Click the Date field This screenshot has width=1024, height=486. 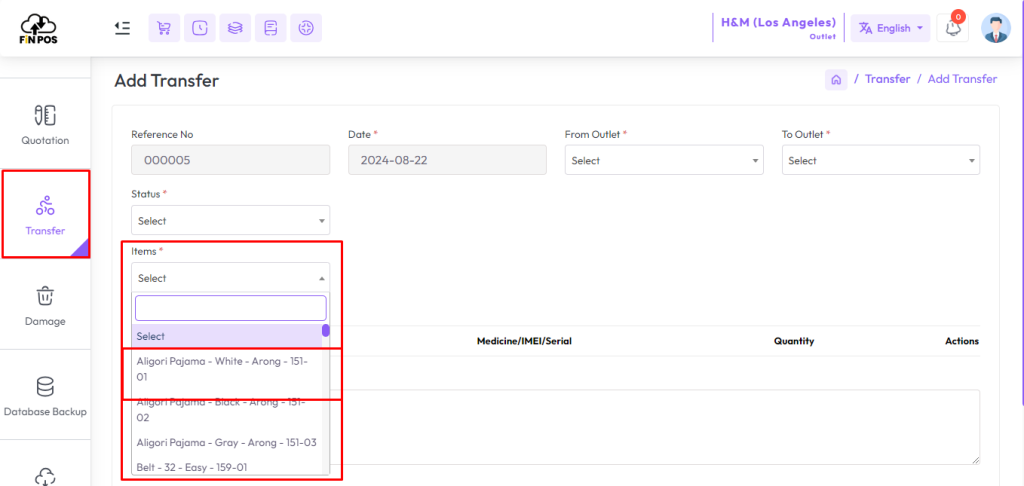pyautogui.click(x=447, y=160)
